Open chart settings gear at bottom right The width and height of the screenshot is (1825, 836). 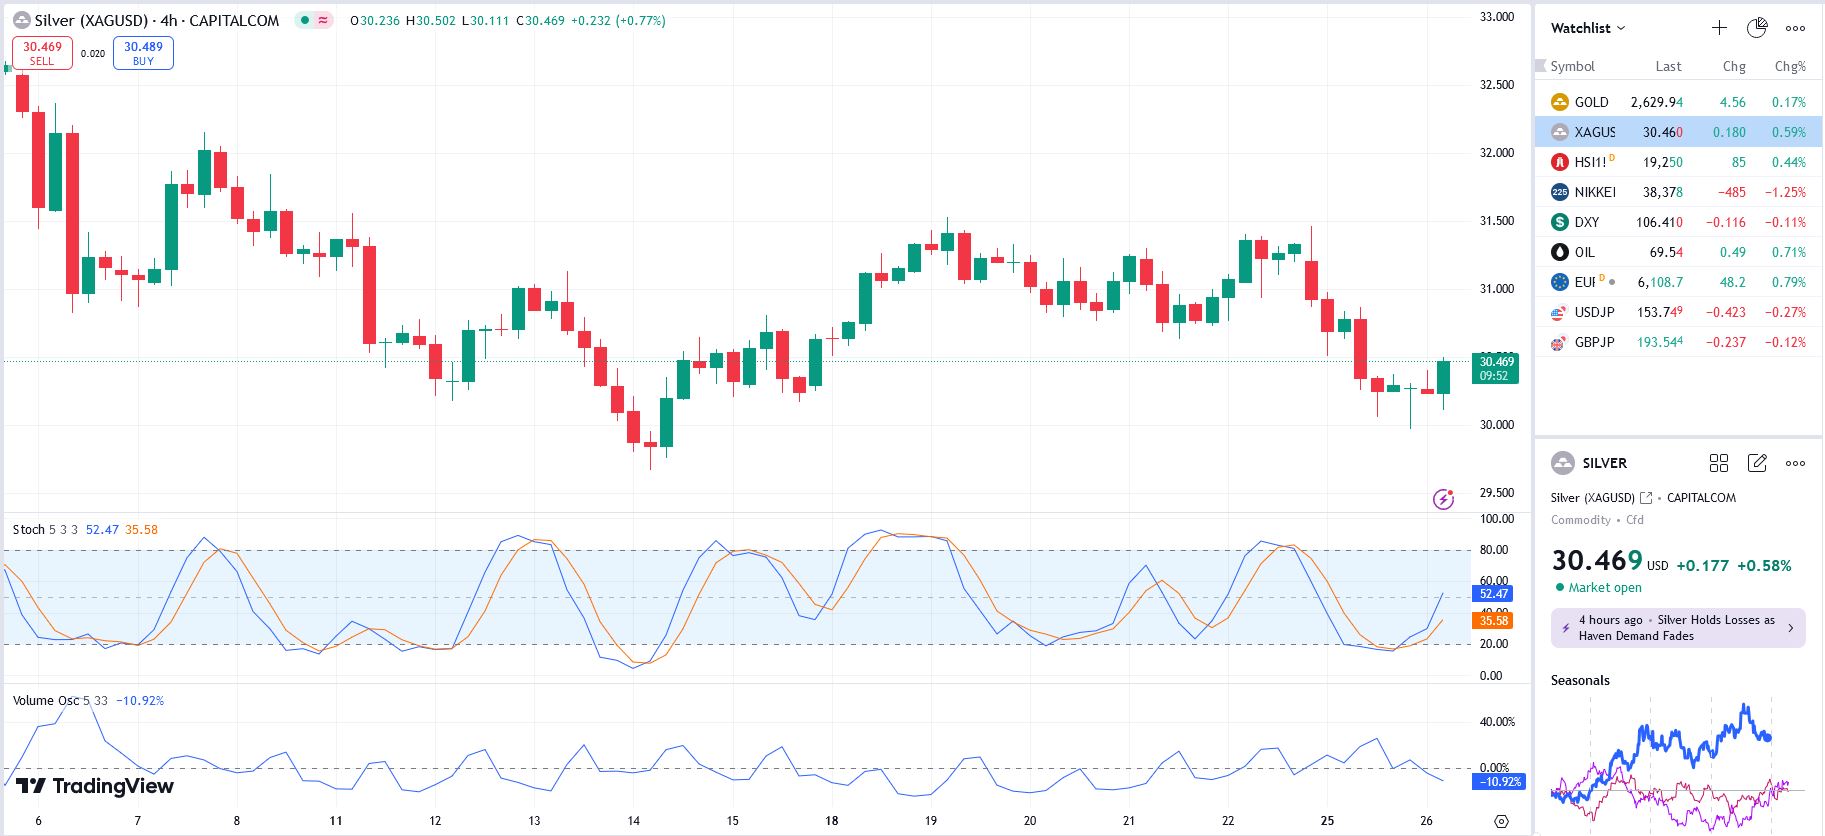pos(1501,821)
